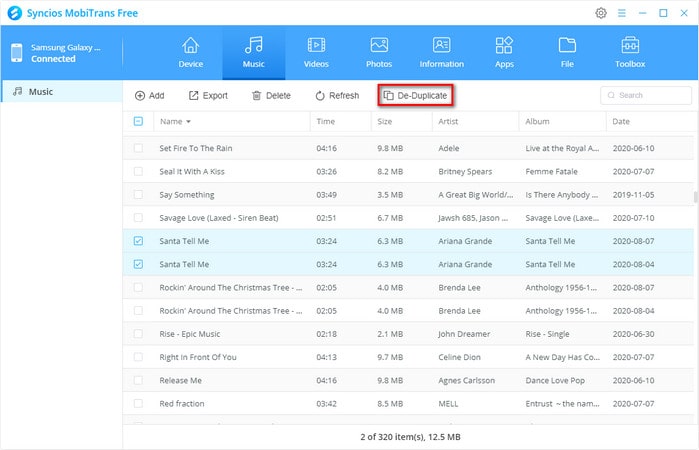The height and width of the screenshot is (450, 699).
Task: Select the song name Set Fire To The Rain
Action: [196, 148]
